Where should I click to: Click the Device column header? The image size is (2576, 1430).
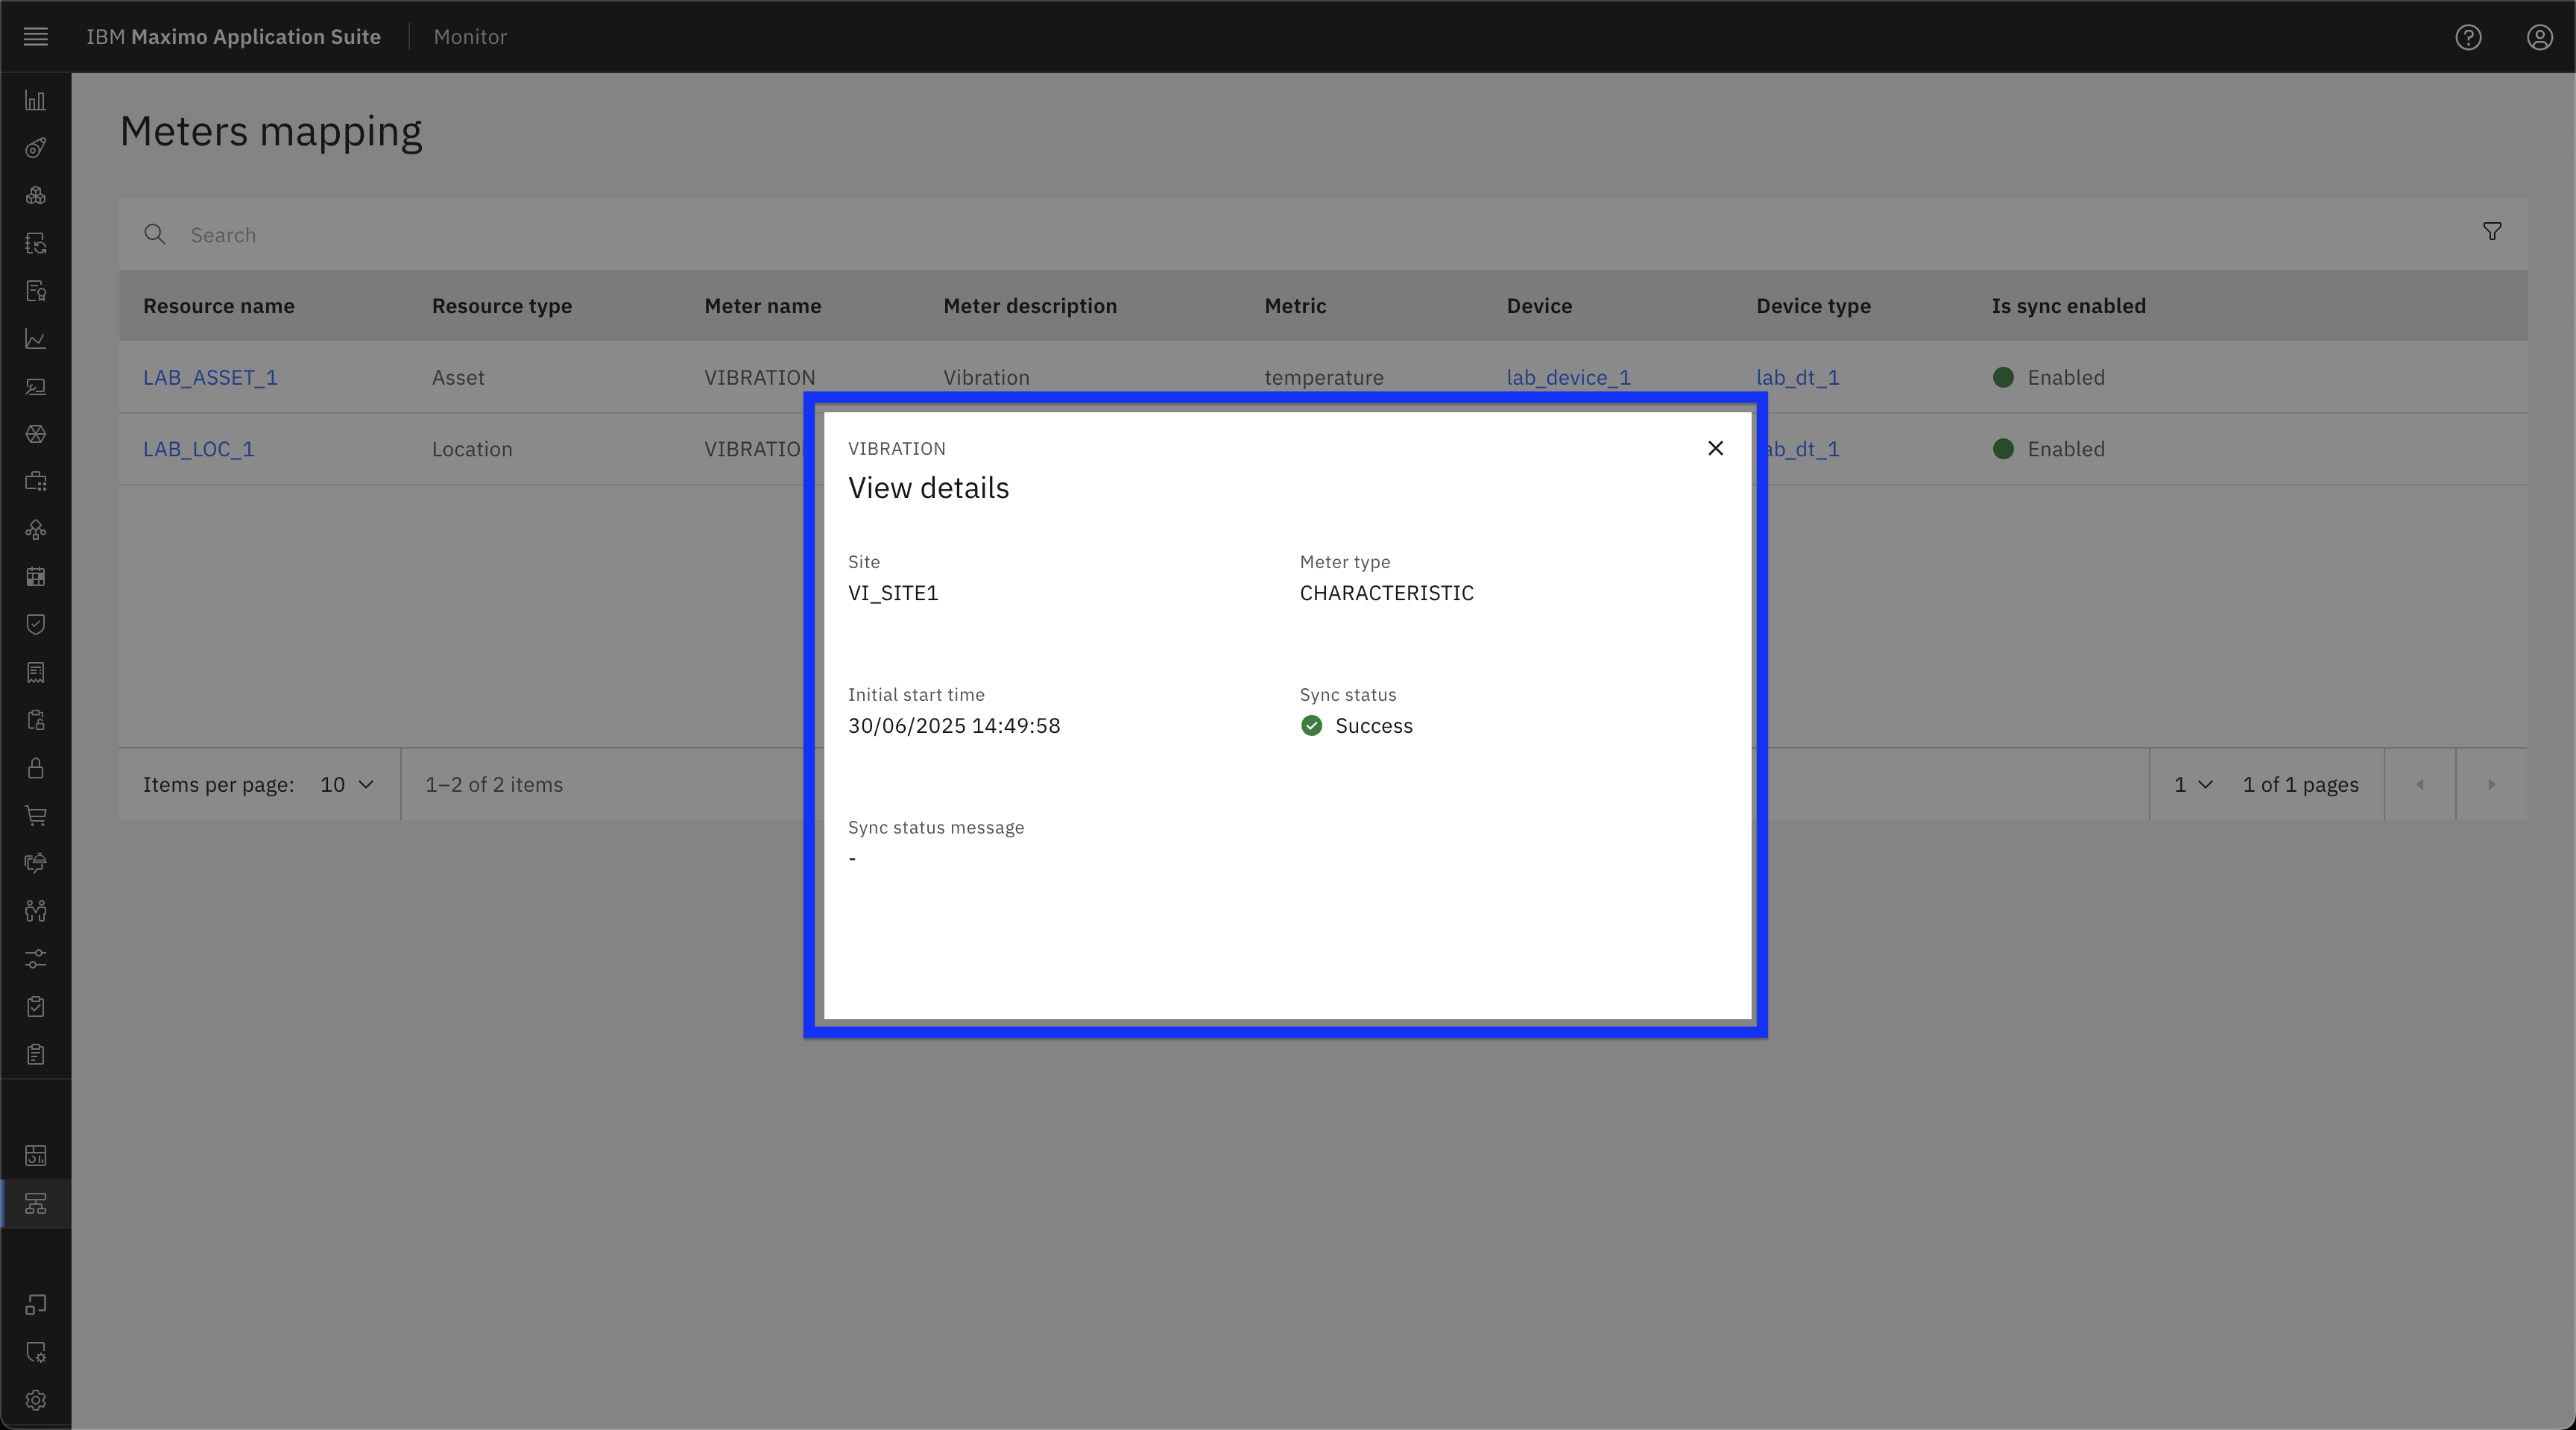pos(1539,306)
